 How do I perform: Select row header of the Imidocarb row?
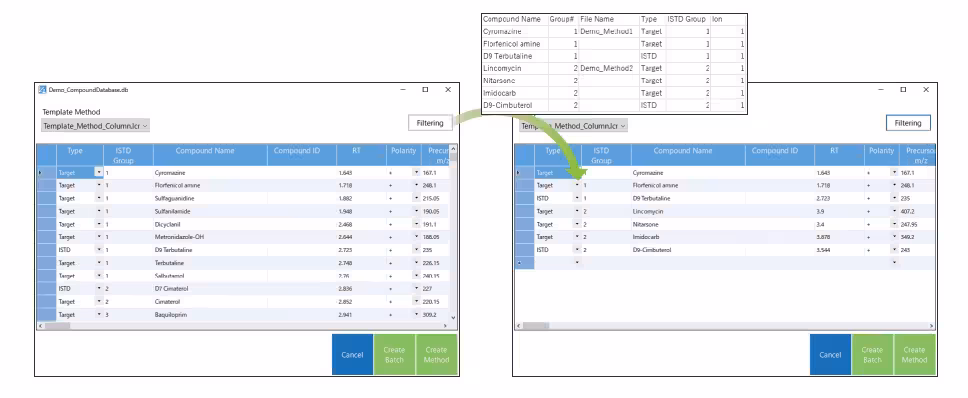tap(525, 237)
